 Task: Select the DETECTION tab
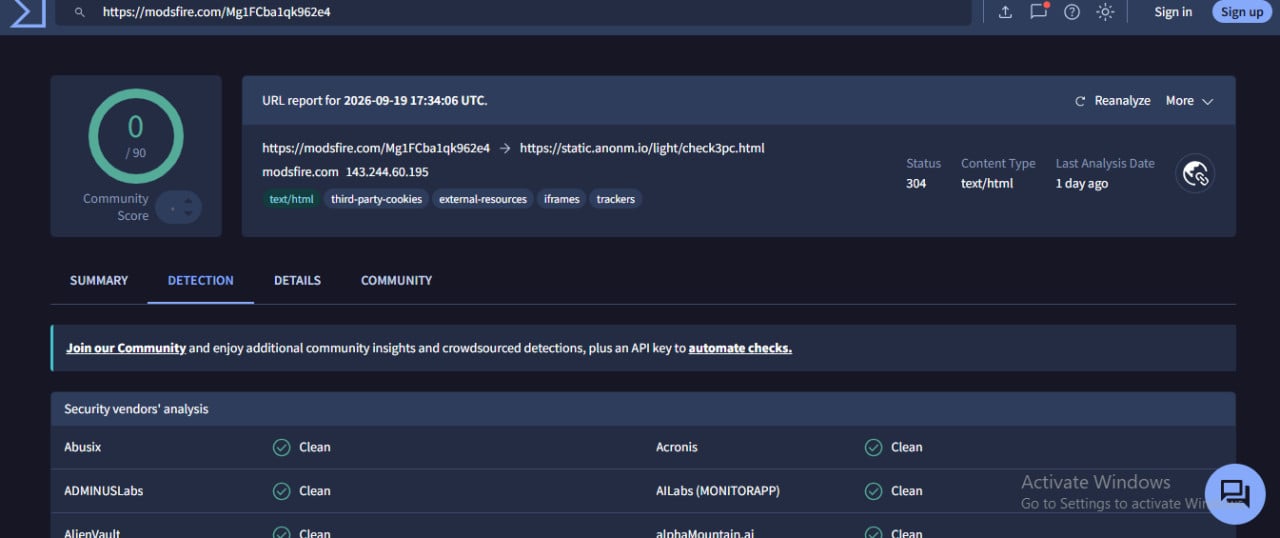tap(201, 281)
